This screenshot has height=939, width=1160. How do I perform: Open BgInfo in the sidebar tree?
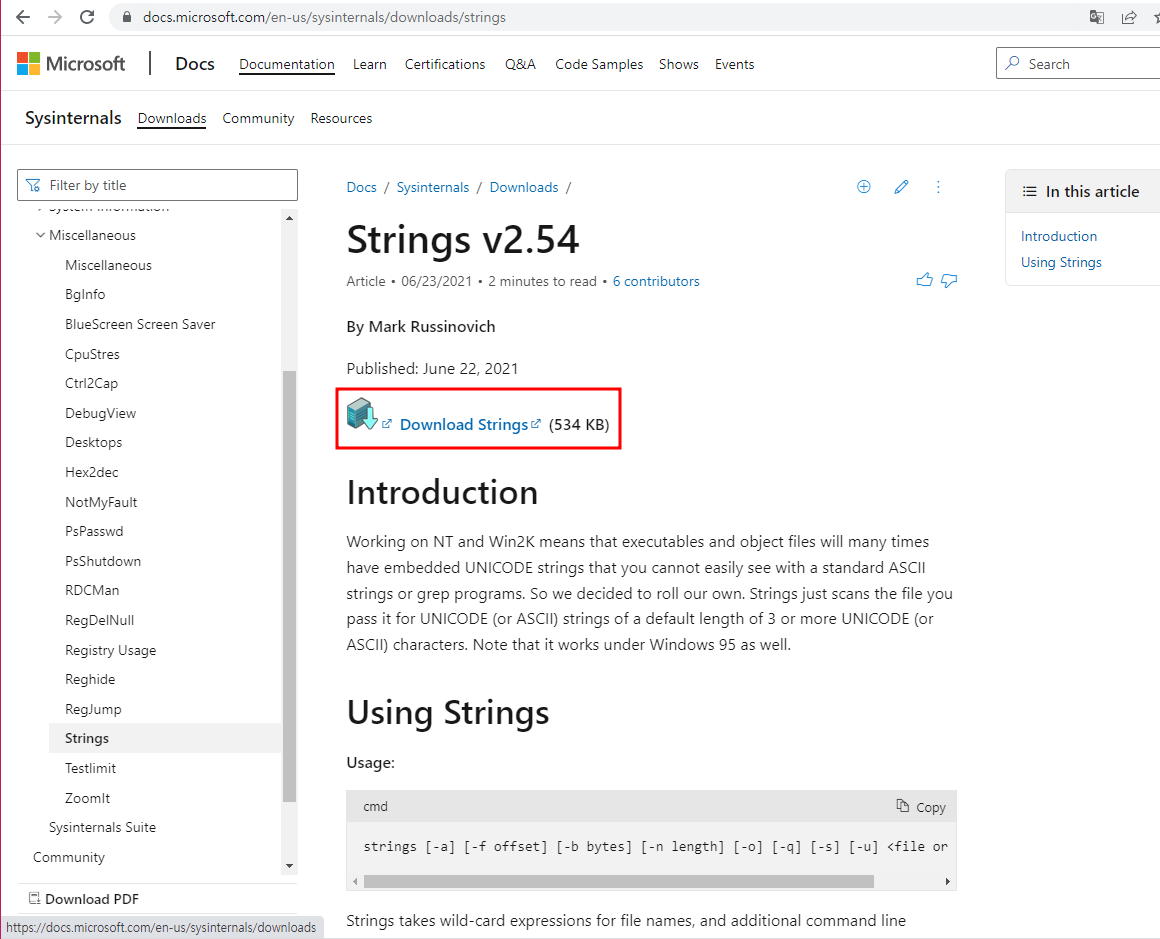[x=85, y=295]
